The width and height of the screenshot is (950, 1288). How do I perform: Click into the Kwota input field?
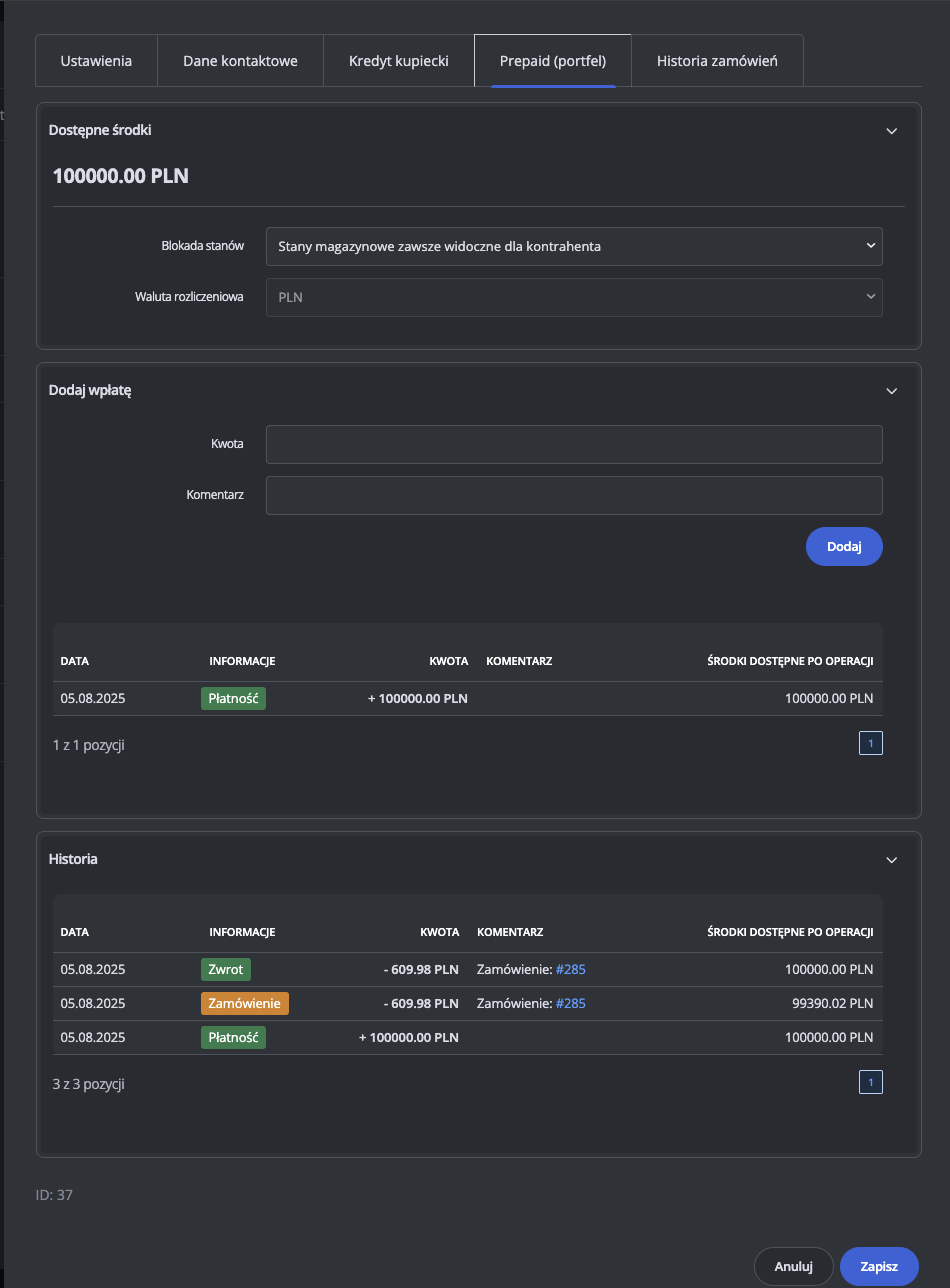(x=574, y=444)
